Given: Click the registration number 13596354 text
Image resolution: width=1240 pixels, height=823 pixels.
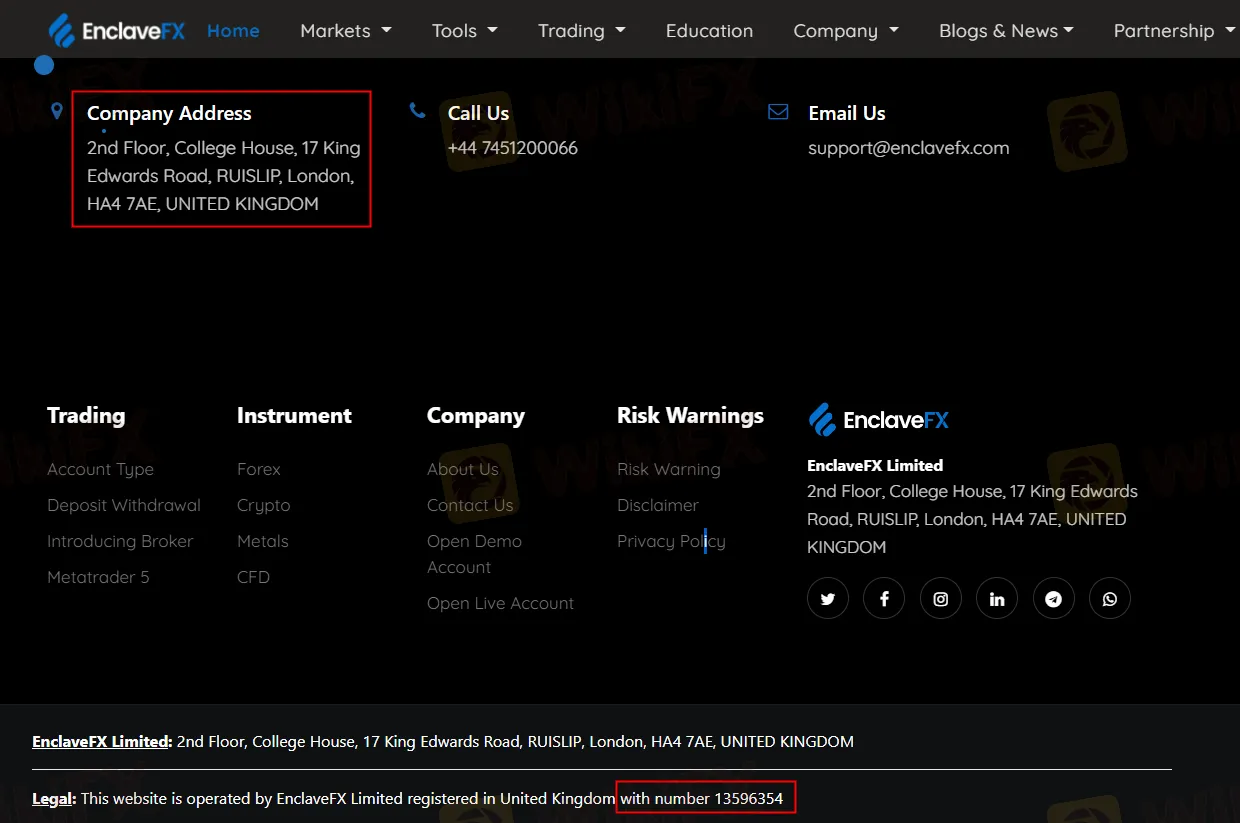Looking at the screenshot, I should click(748, 798).
